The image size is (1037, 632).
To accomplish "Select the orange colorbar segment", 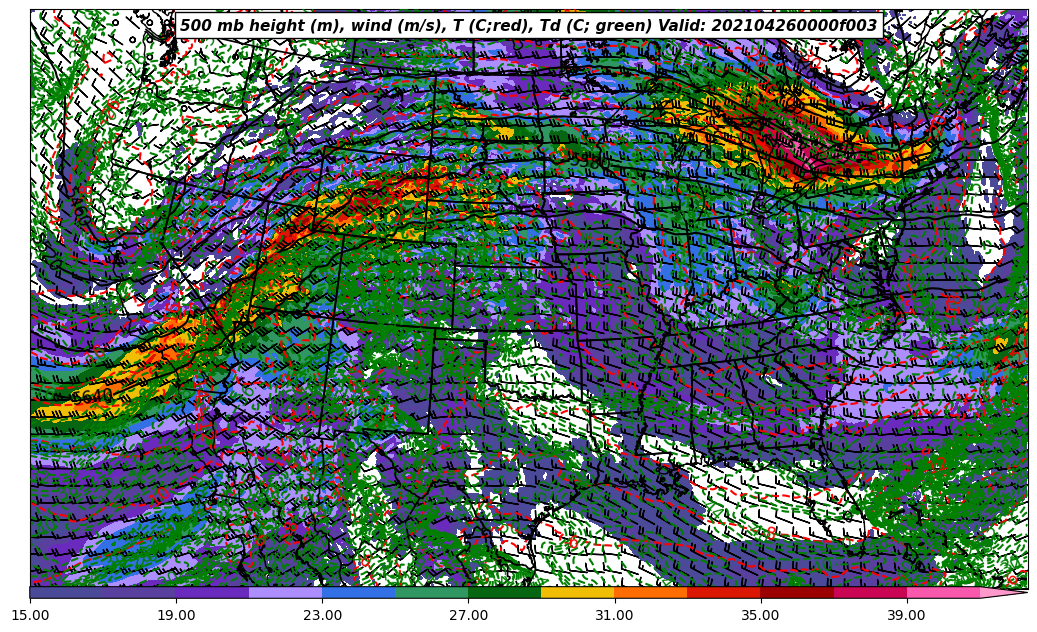I will coord(650,593).
